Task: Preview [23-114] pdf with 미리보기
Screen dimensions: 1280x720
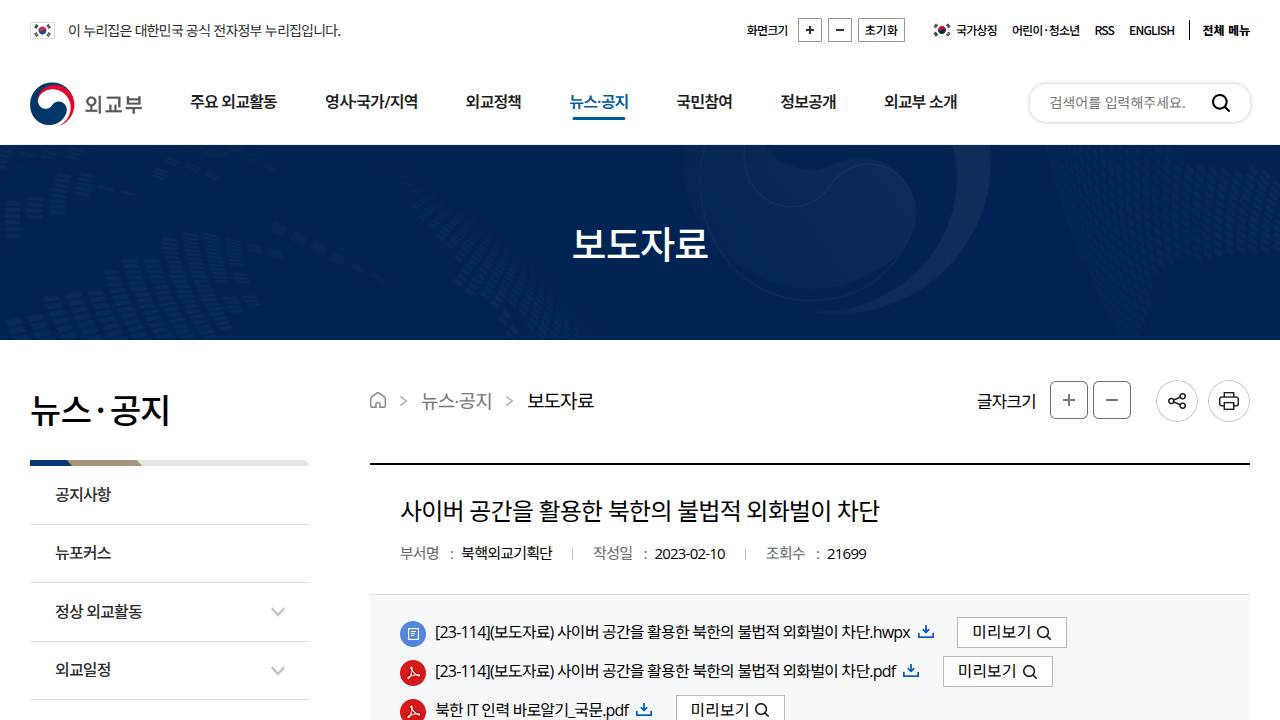Action: click(x=998, y=671)
